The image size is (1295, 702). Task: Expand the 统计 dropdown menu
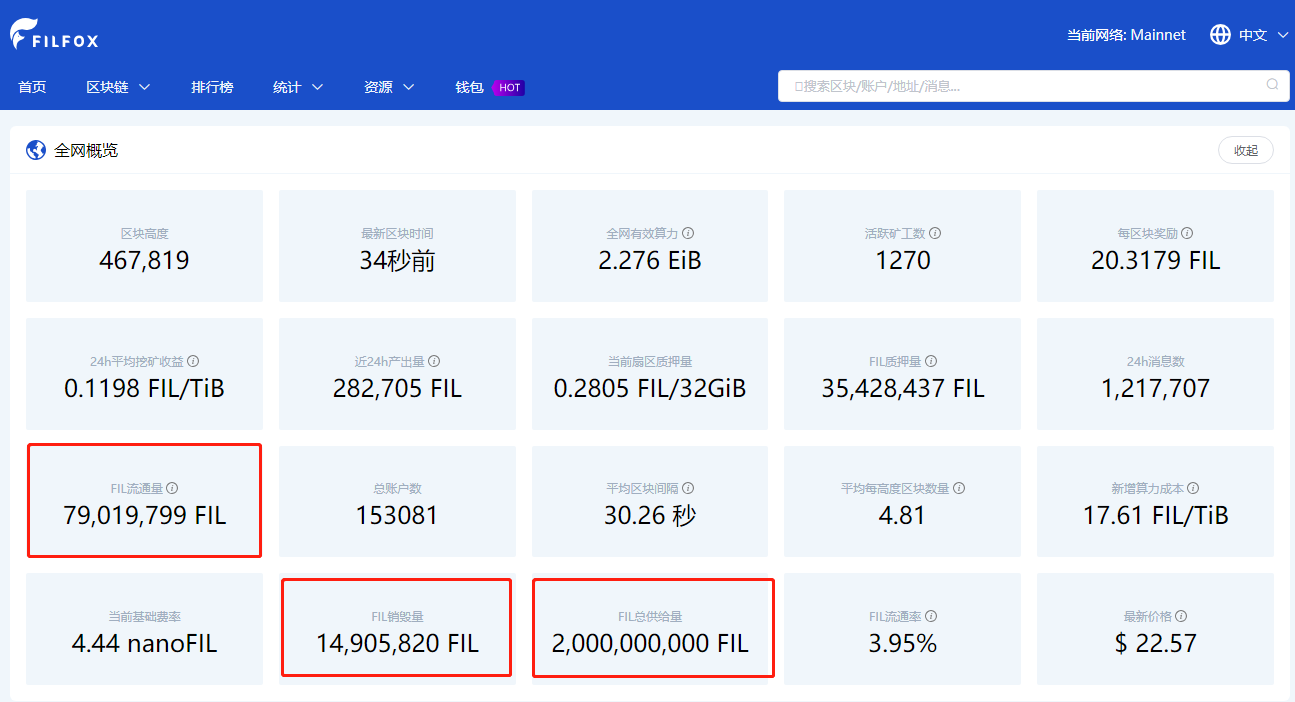298,87
